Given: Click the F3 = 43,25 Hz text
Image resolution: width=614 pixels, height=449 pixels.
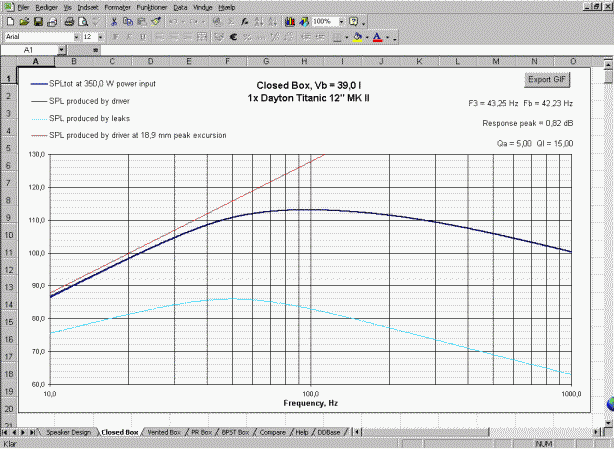Looking at the screenshot, I should 493,103.
